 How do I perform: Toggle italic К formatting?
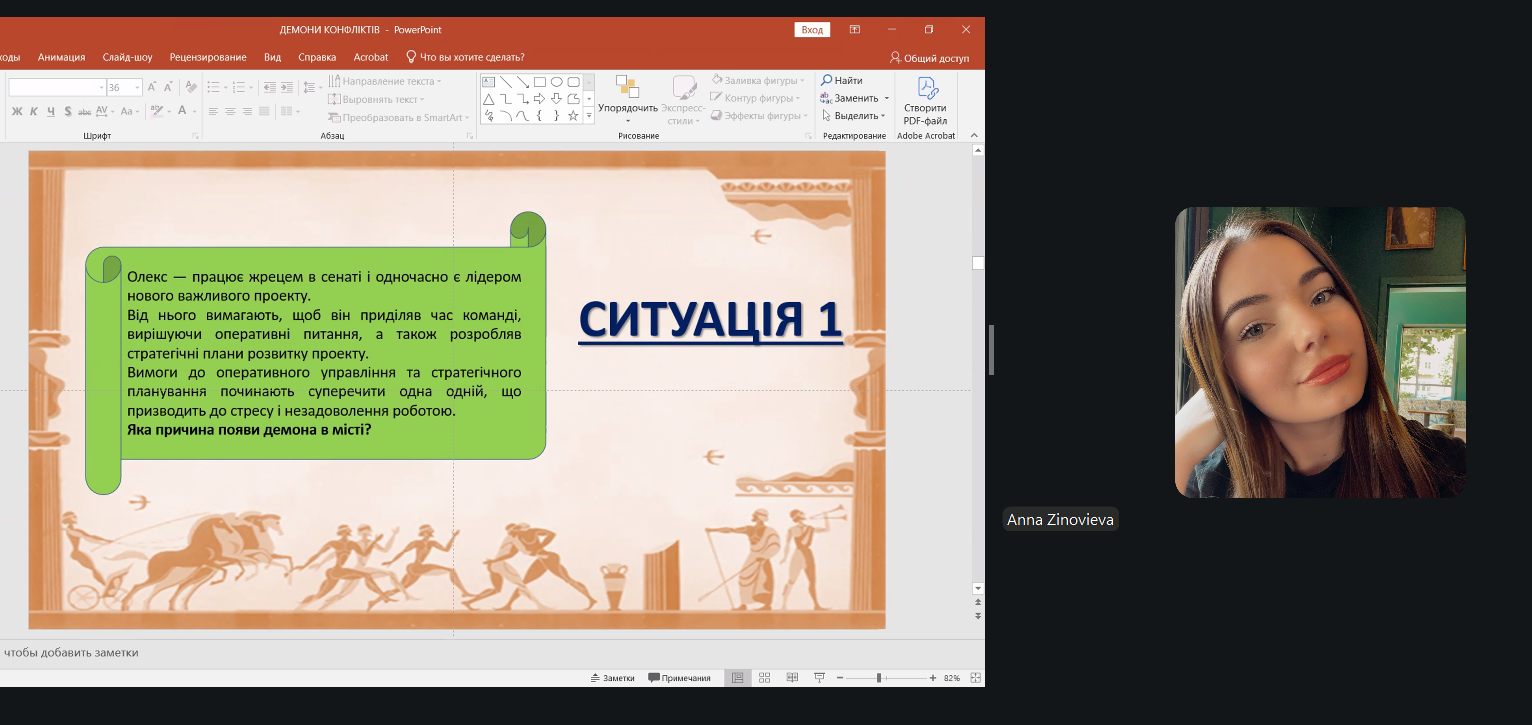point(34,111)
